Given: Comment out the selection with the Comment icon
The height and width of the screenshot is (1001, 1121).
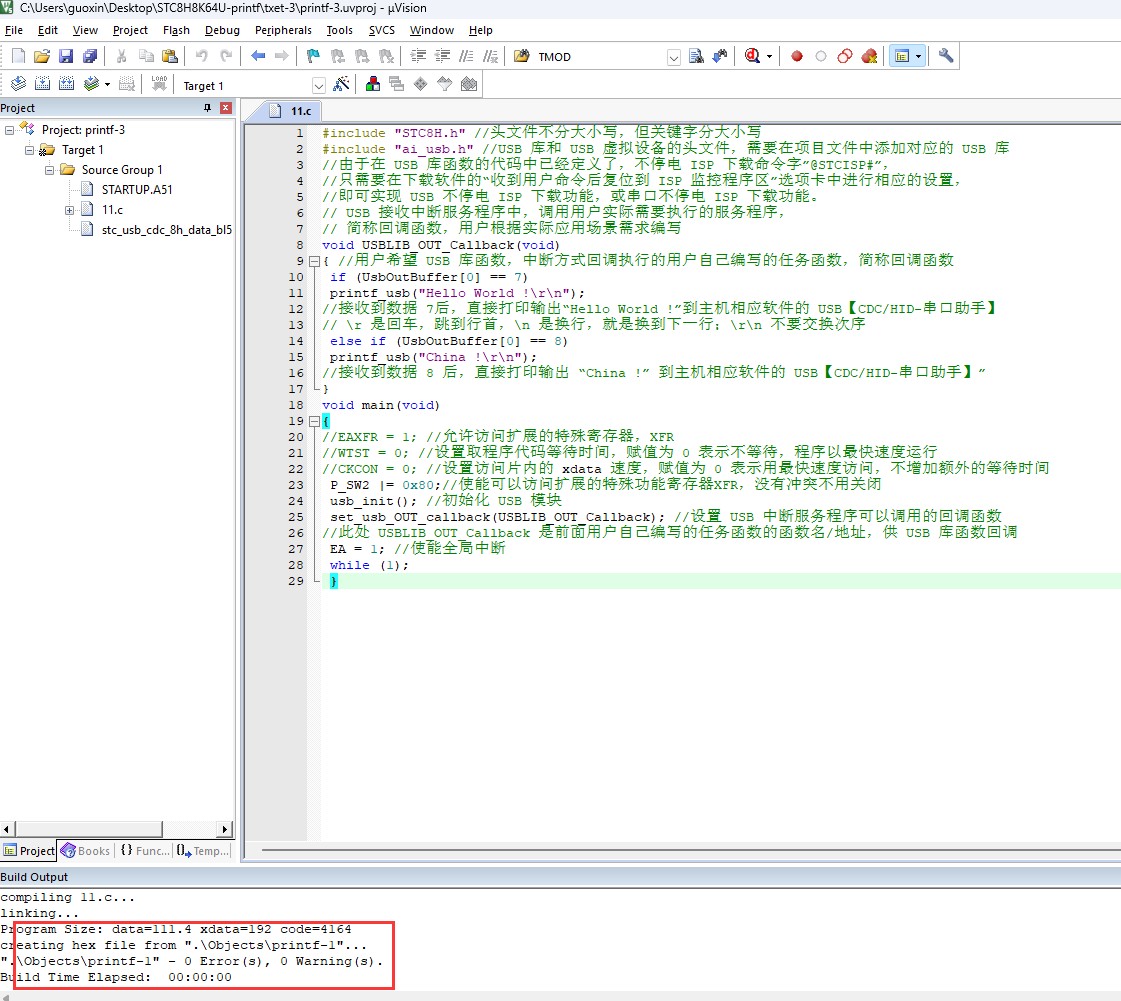Looking at the screenshot, I should tap(466, 56).
